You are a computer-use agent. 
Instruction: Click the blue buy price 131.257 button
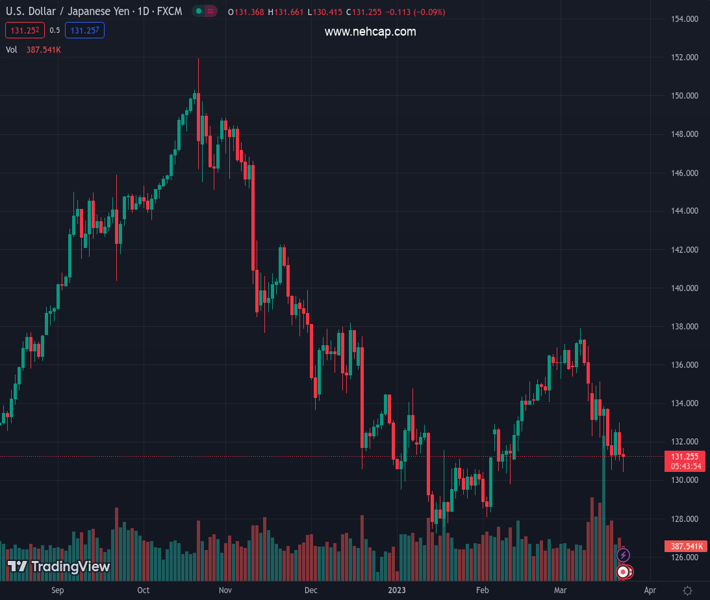(x=87, y=30)
